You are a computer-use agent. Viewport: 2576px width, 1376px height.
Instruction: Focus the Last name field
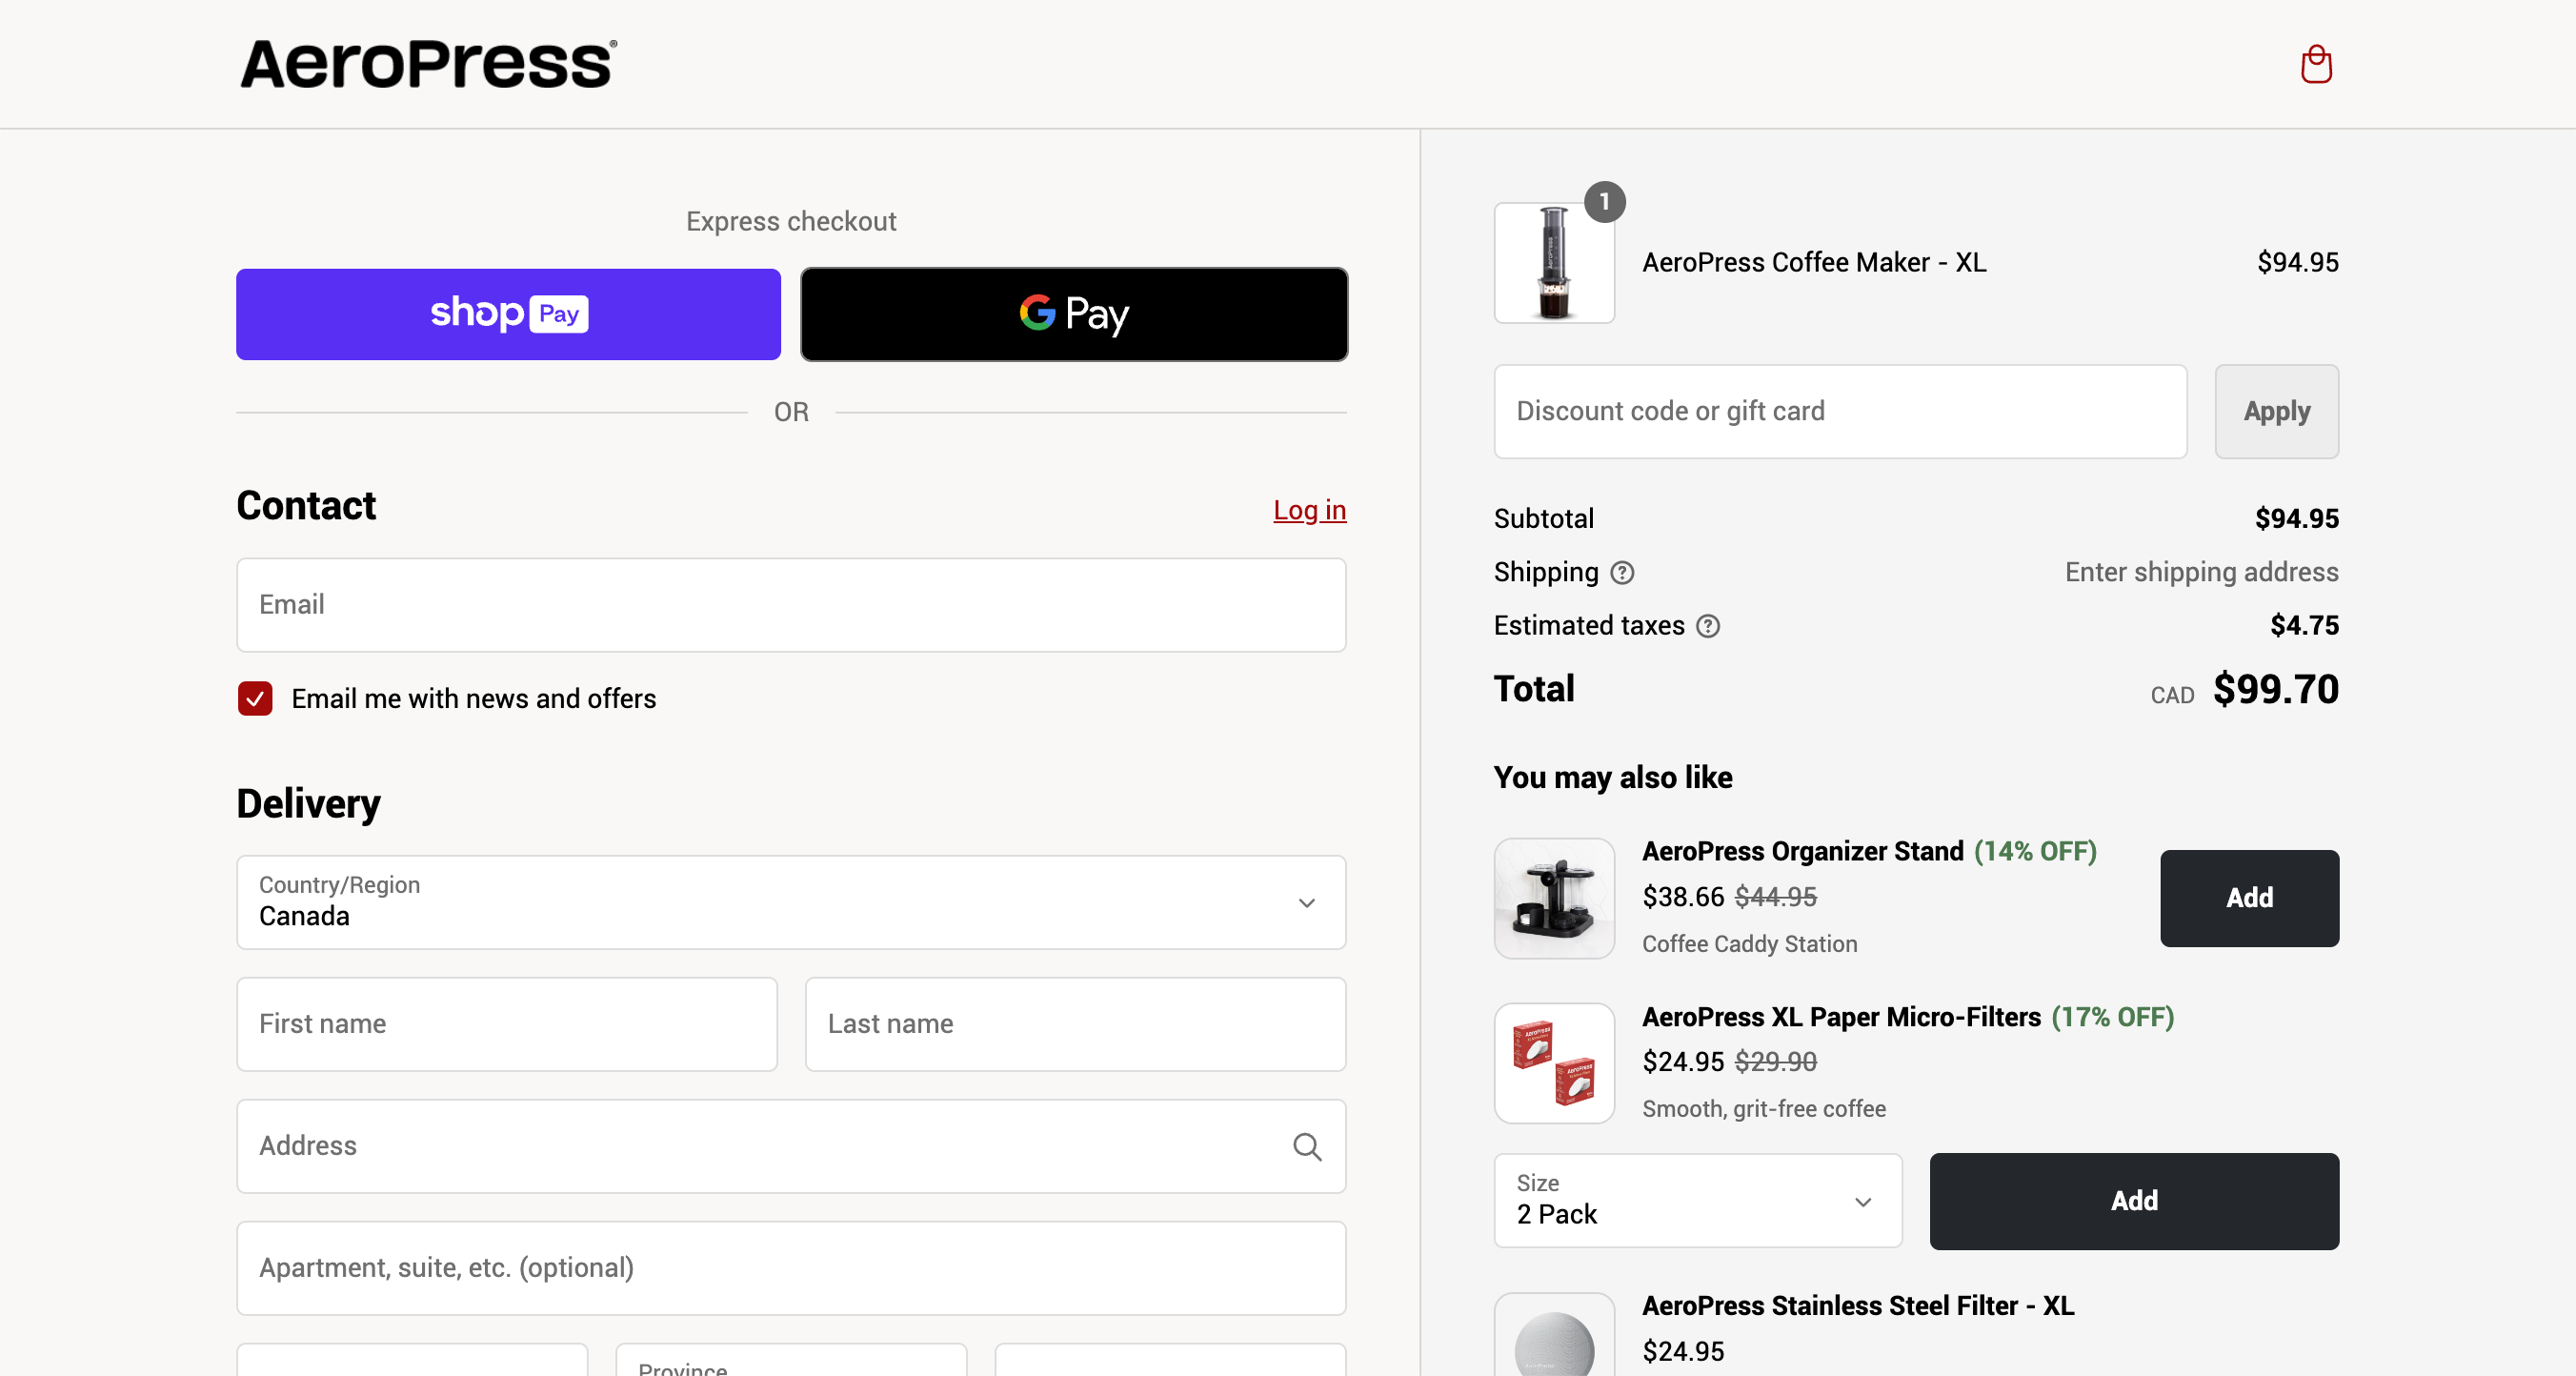coord(1075,1024)
